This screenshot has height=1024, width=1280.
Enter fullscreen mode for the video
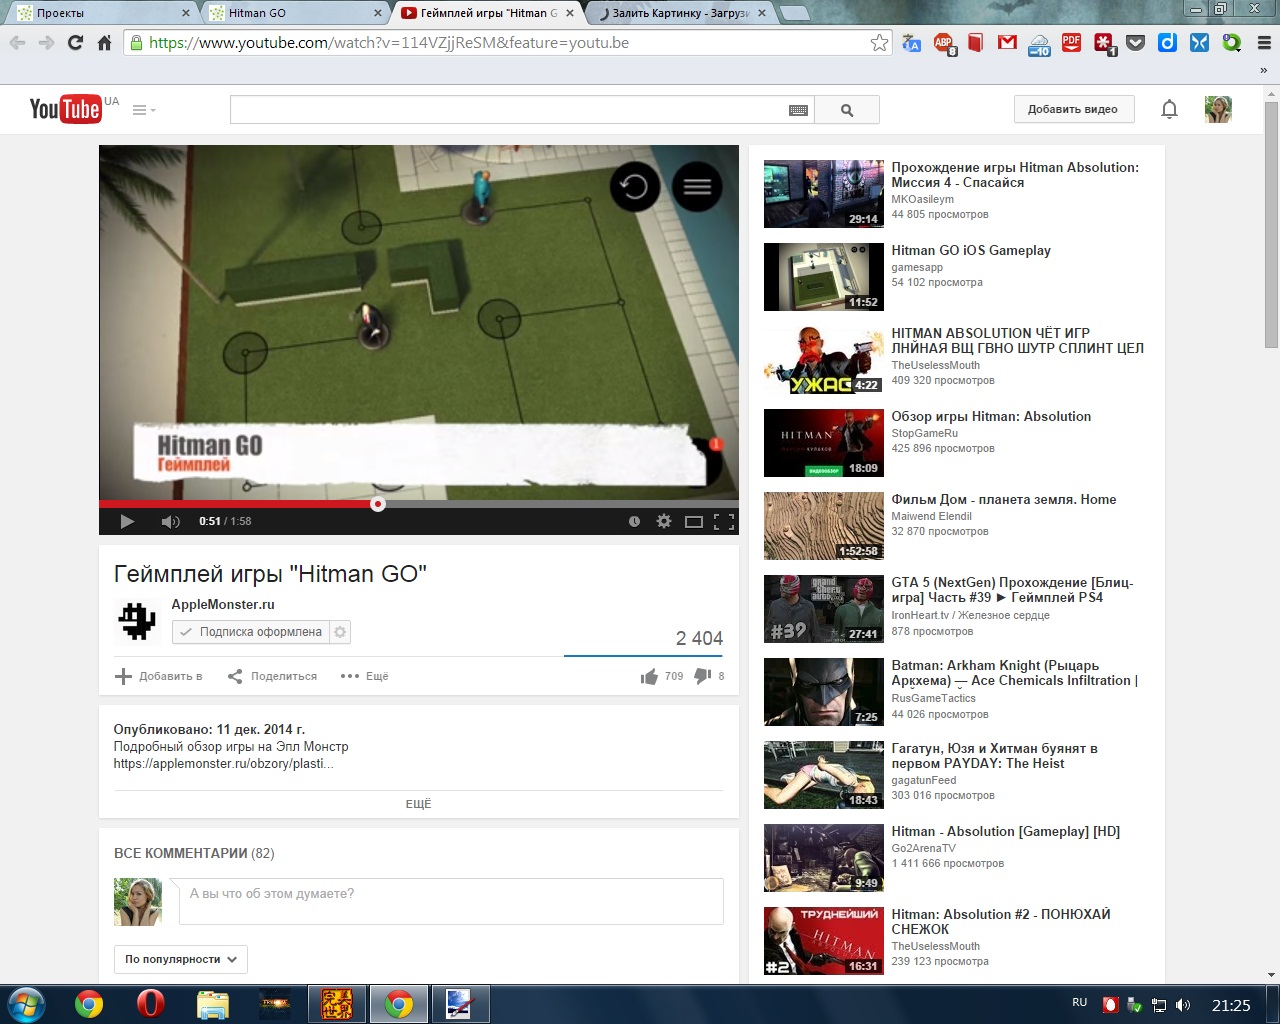tap(724, 521)
